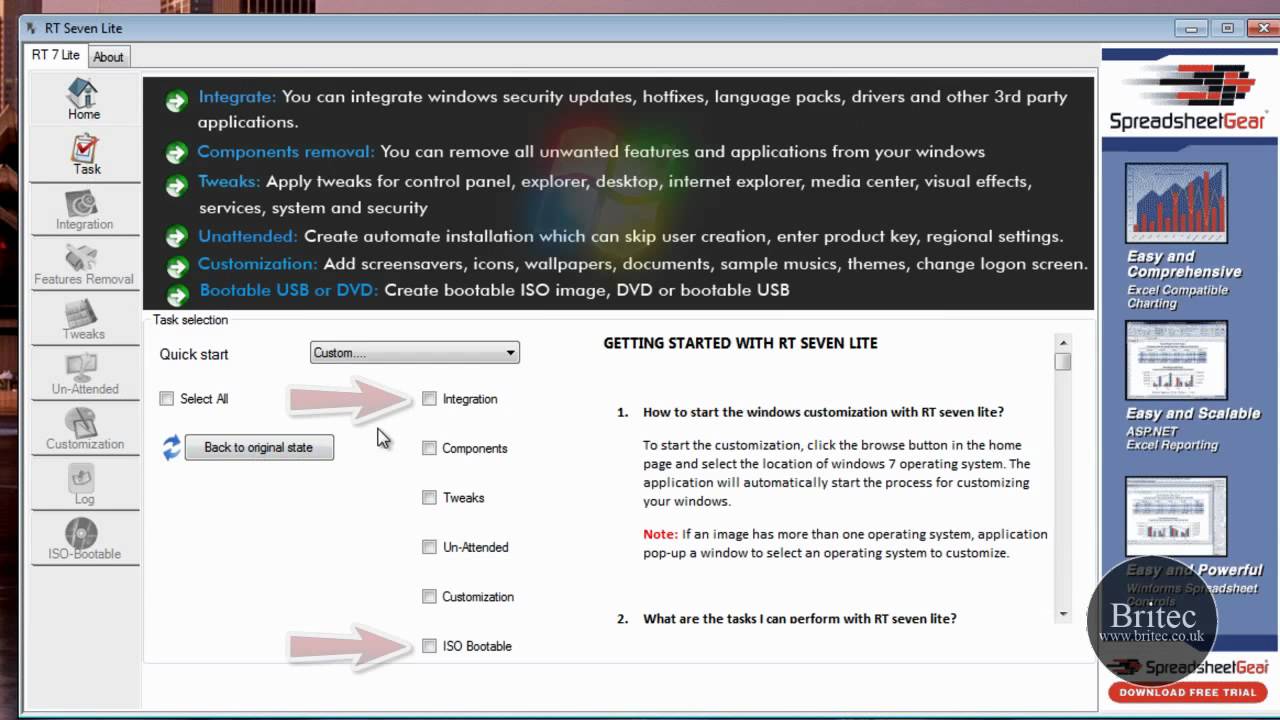
Task: Click the 'Easy and Scalable' ad text
Action: click(x=1193, y=413)
